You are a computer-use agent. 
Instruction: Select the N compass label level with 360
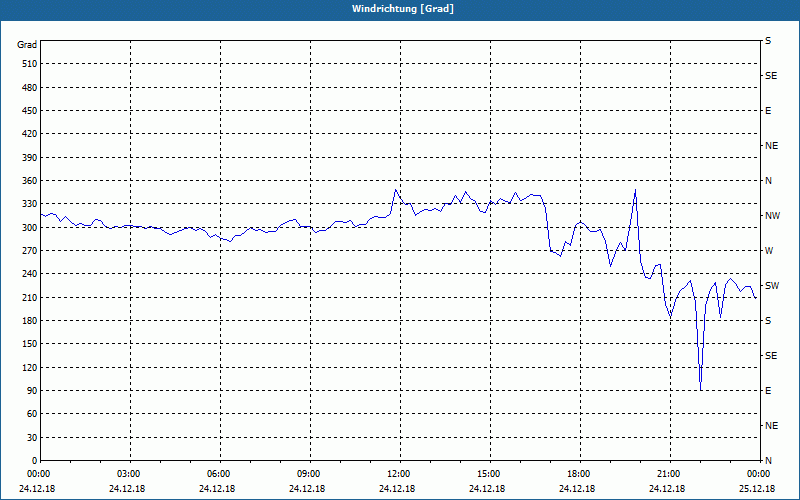pyautogui.click(x=768, y=181)
